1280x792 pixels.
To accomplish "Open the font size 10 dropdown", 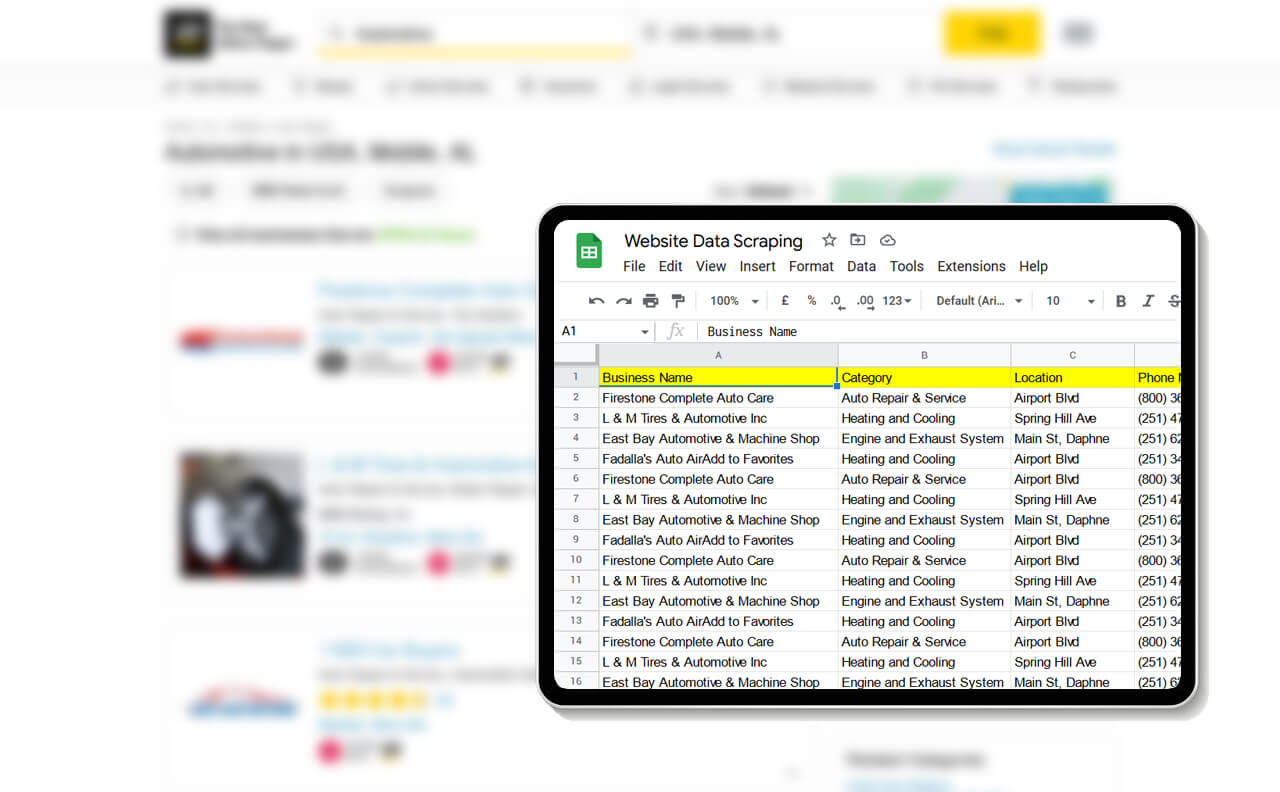I will point(1070,301).
